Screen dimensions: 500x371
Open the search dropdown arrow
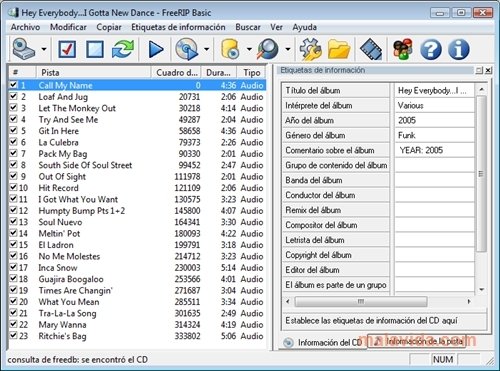(288, 49)
